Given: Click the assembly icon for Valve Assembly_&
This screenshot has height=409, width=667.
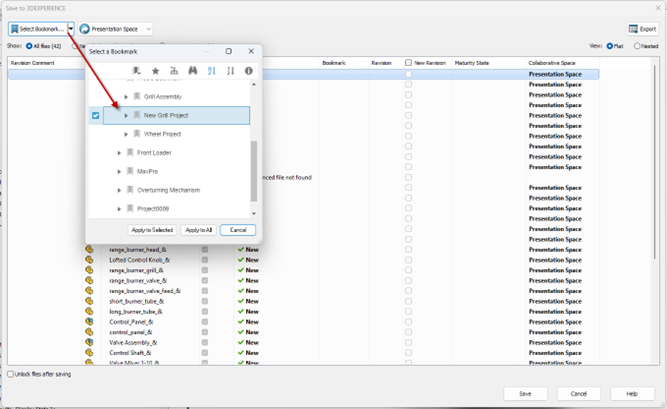Looking at the screenshot, I should click(x=89, y=342).
